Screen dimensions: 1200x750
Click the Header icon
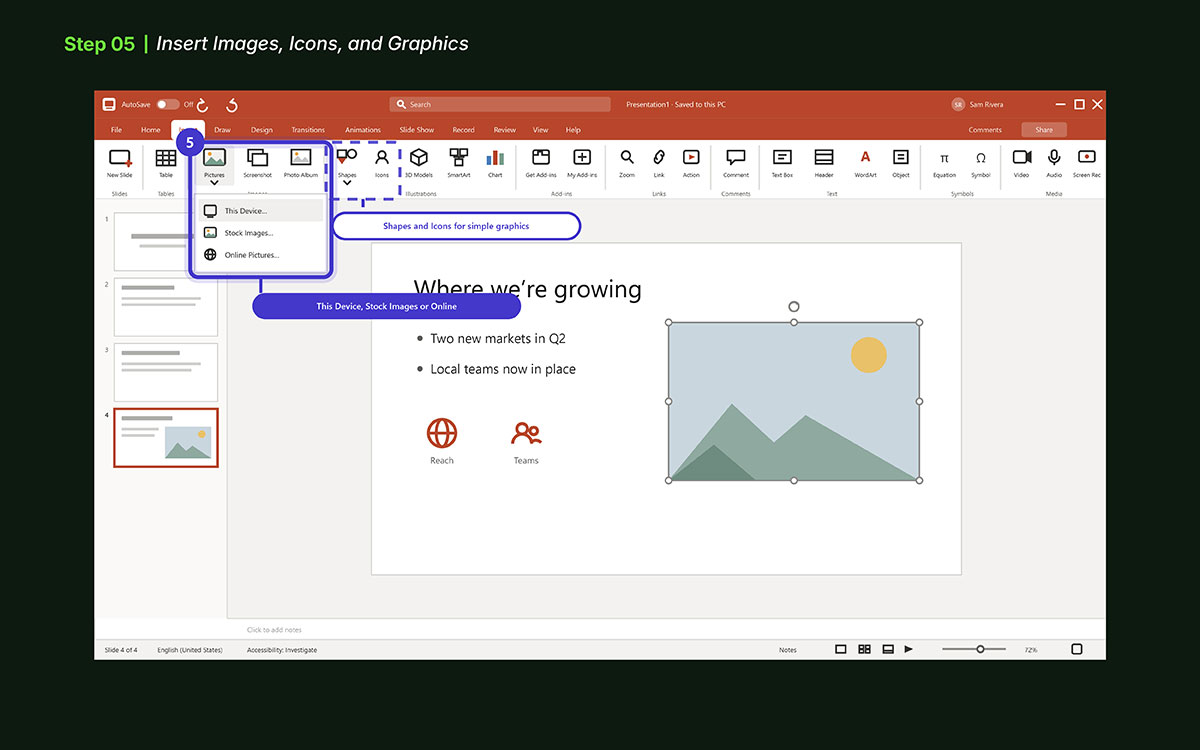tap(824, 158)
